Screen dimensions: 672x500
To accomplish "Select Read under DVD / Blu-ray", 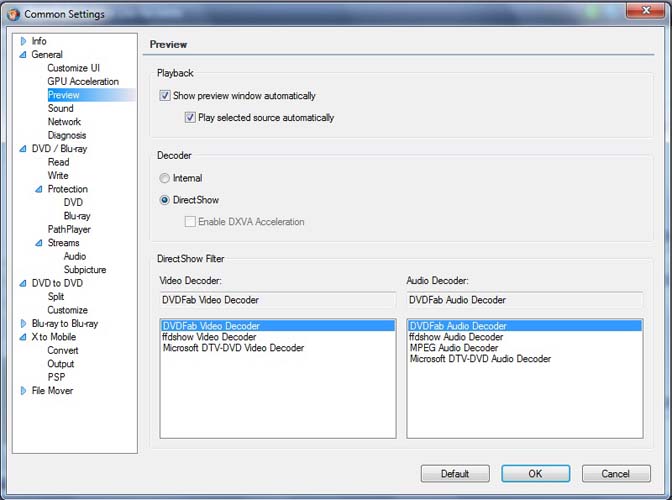I will pyautogui.click(x=59, y=162).
